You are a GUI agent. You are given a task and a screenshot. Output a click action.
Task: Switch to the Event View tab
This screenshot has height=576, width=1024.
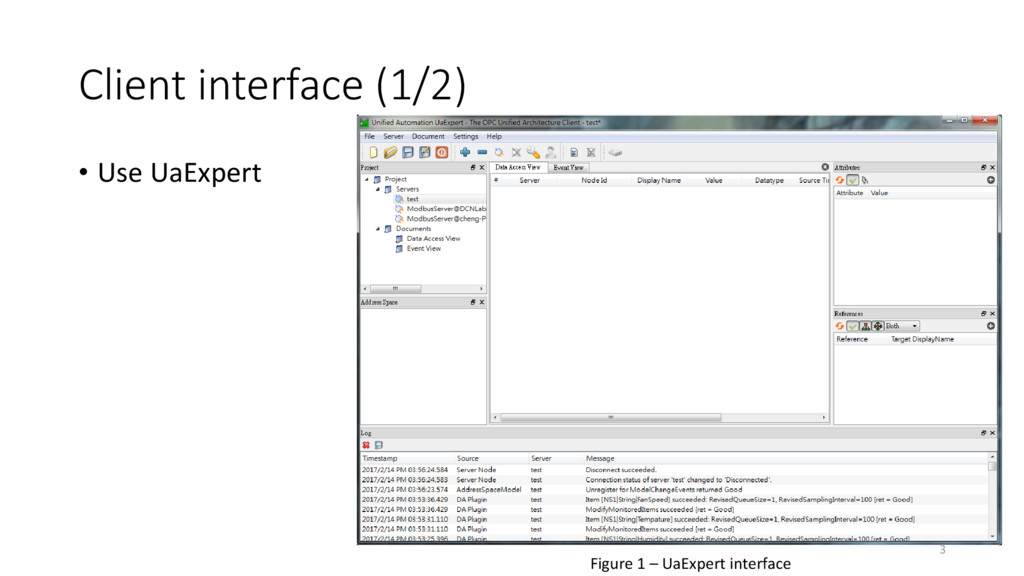coord(568,167)
